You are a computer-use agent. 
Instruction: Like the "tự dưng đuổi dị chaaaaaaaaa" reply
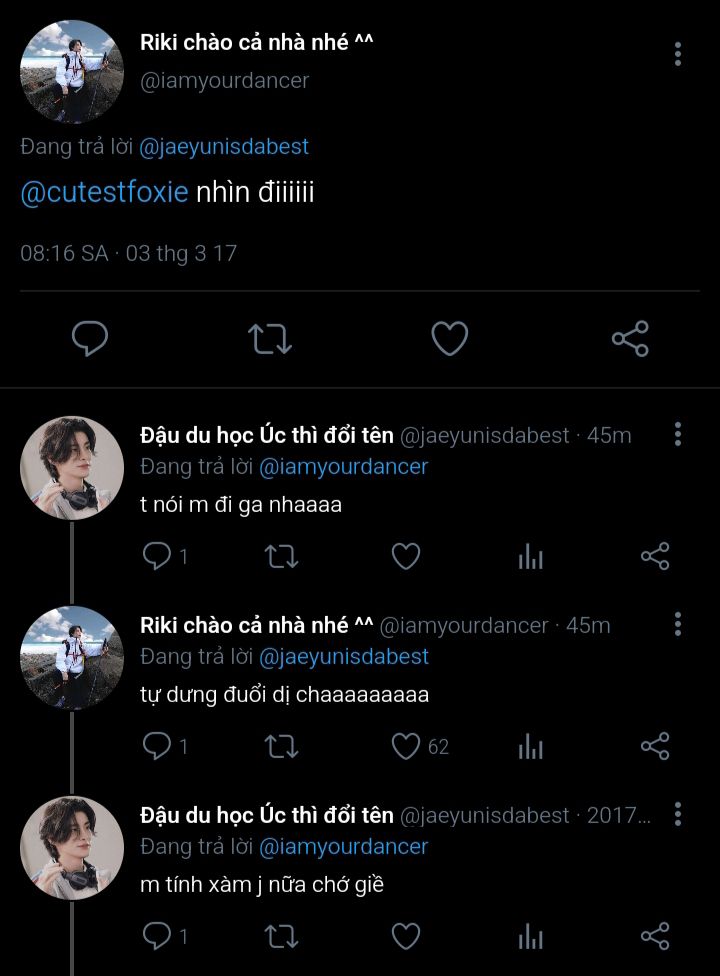(x=405, y=746)
